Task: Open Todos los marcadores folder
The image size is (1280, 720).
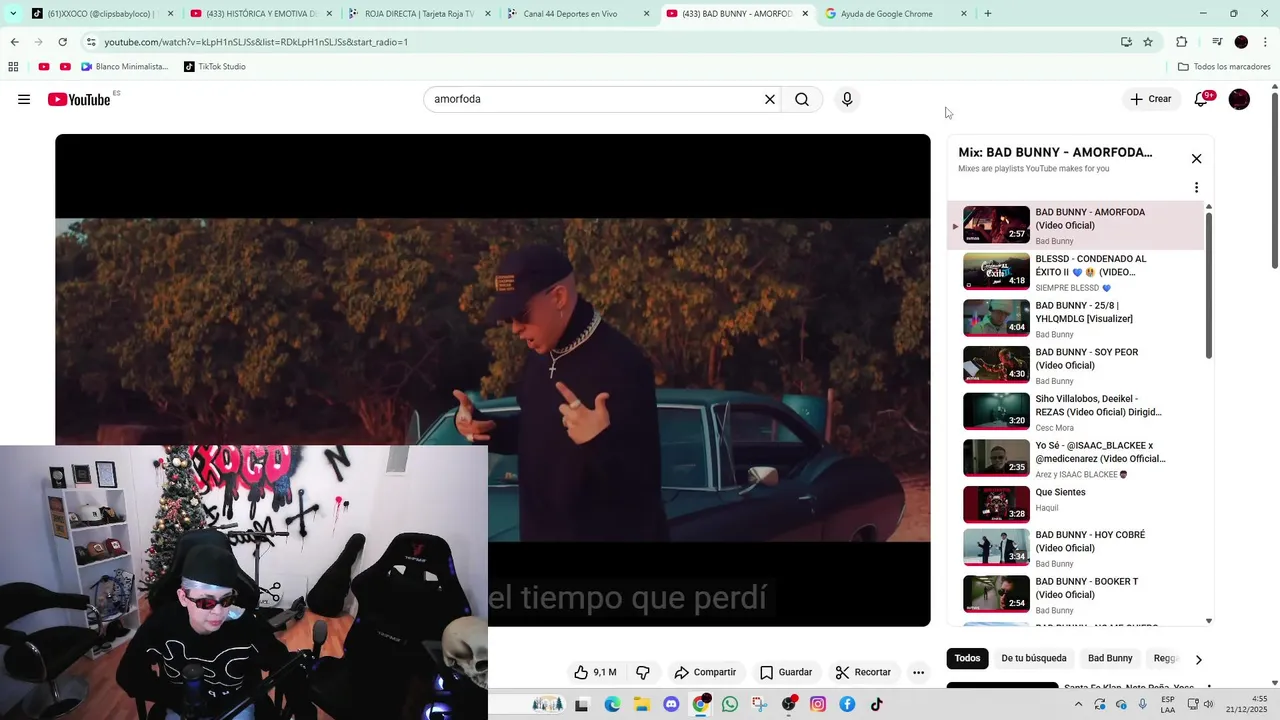Action: coord(1224,67)
